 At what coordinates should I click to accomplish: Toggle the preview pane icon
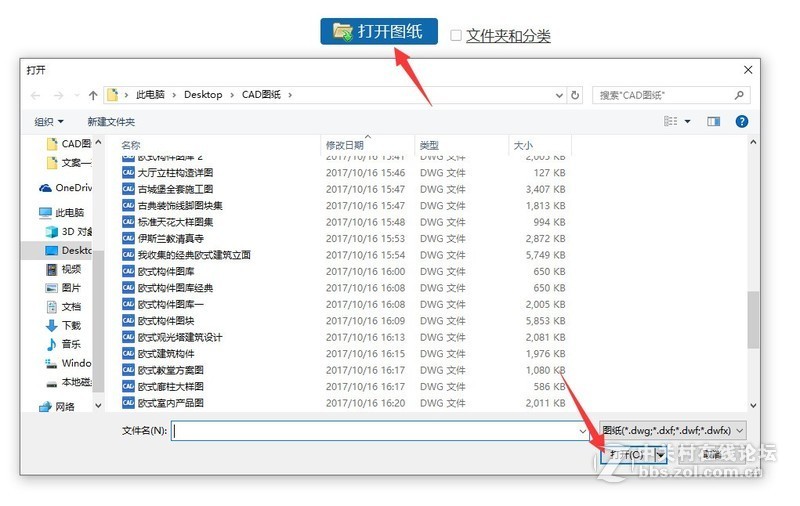coord(713,121)
